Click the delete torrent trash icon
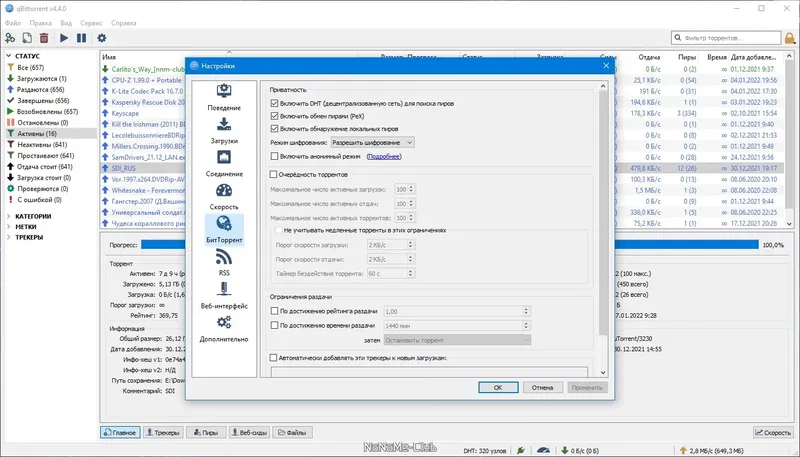Viewport: 800px width, 457px height. click(44, 38)
